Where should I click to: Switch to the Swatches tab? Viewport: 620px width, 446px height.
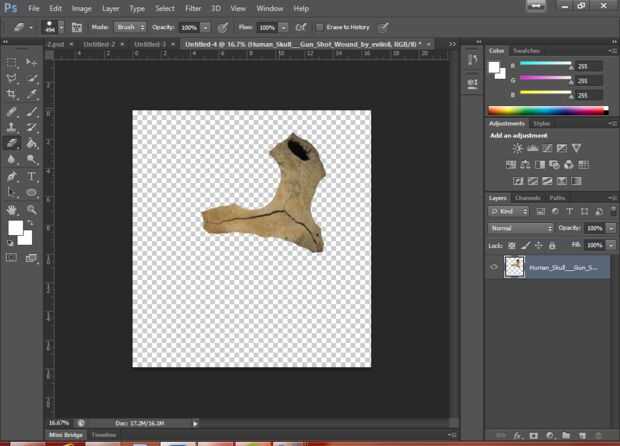pyautogui.click(x=526, y=51)
